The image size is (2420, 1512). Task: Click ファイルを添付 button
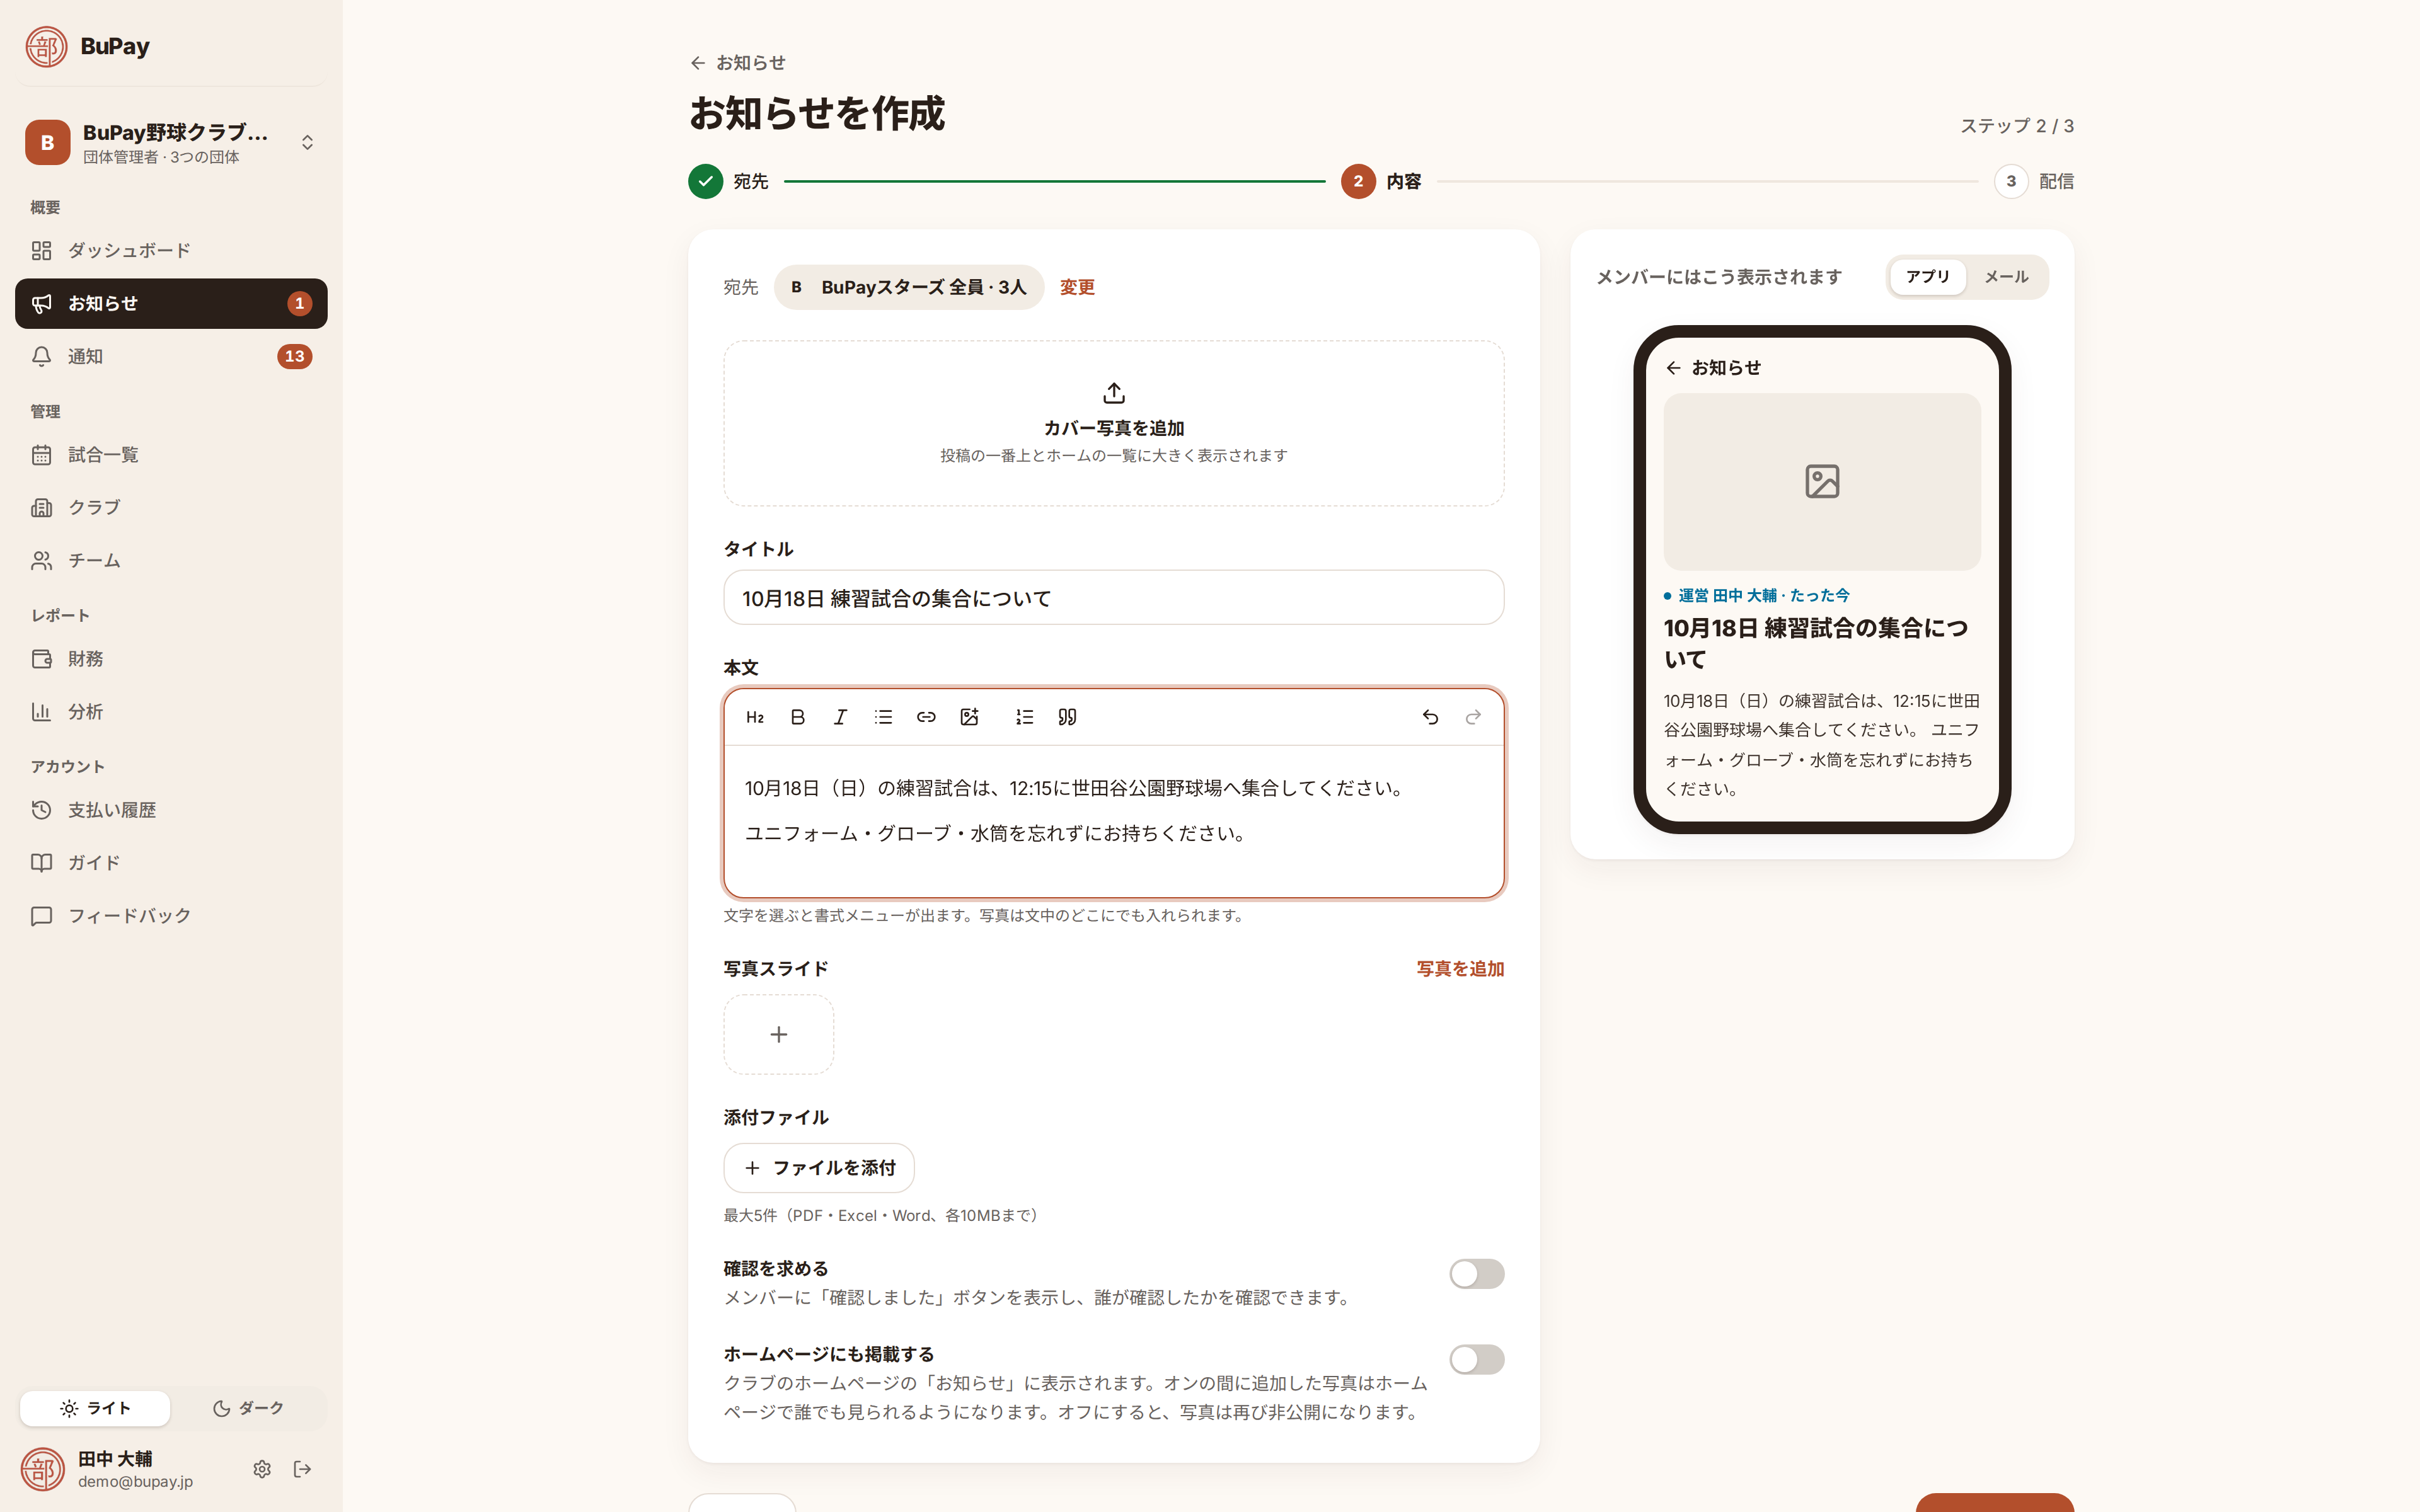click(x=819, y=1168)
